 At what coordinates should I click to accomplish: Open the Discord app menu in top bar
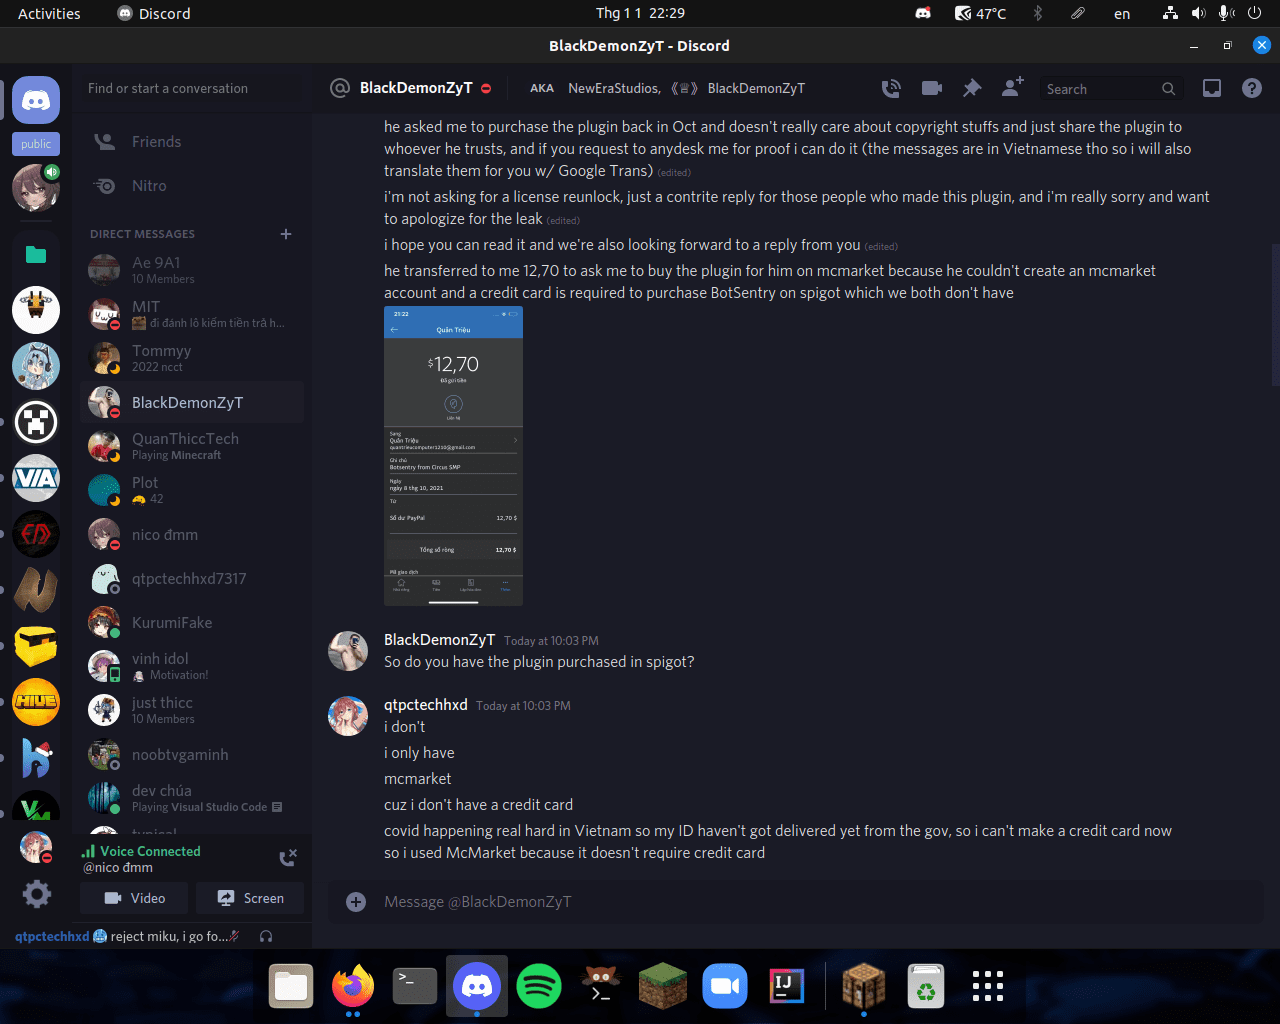point(154,13)
